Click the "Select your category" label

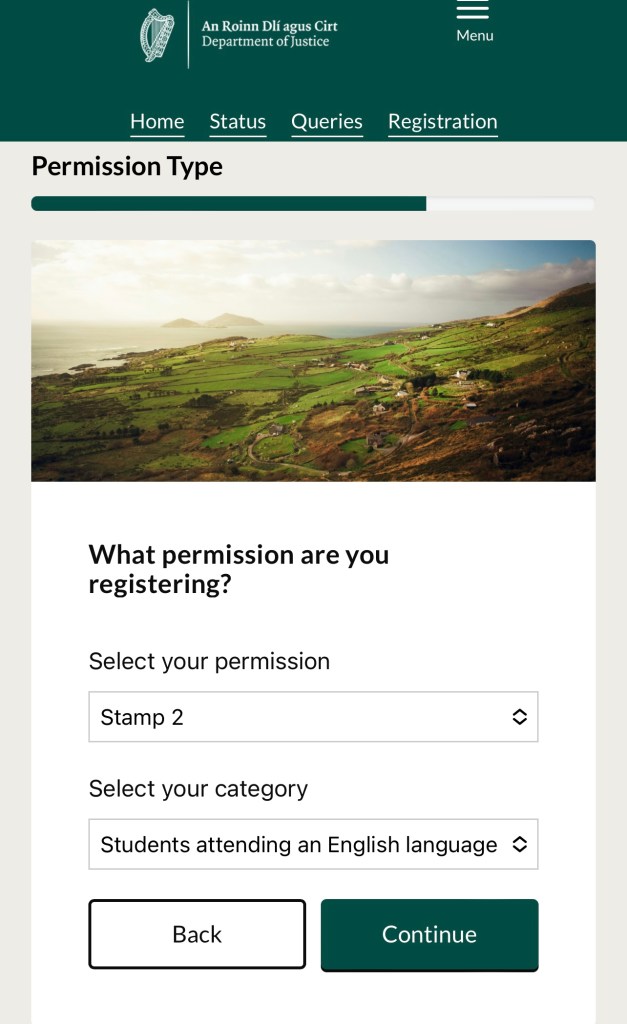(x=198, y=789)
